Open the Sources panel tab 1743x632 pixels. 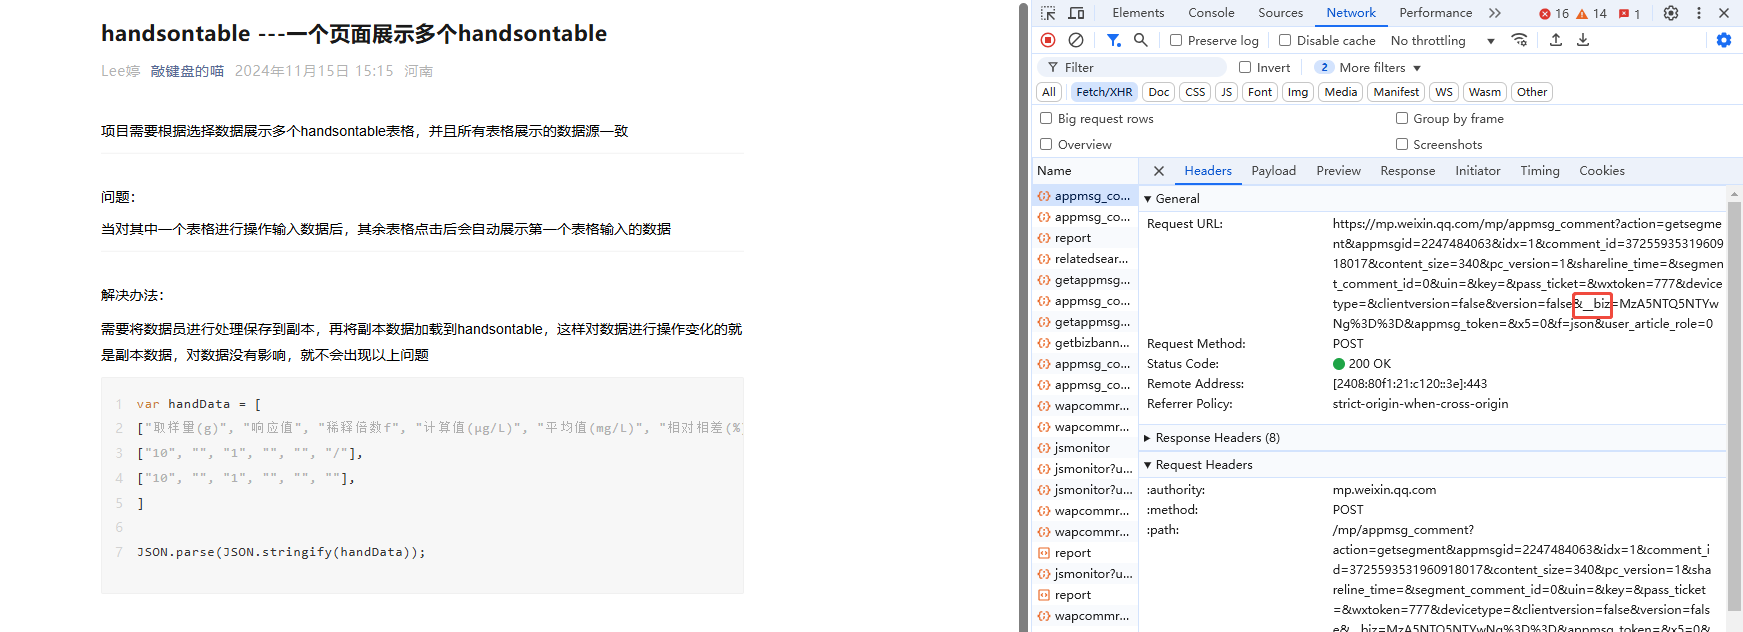(1280, 13)
